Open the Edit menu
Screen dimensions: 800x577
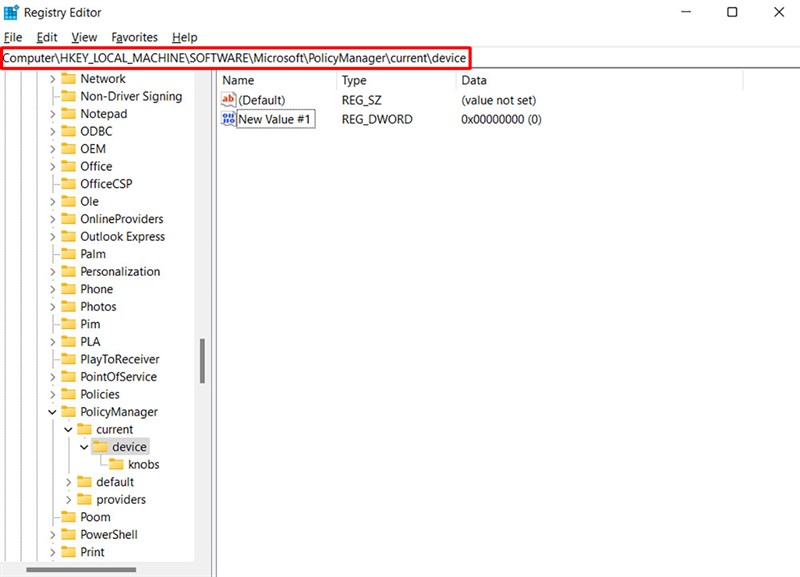46,36
